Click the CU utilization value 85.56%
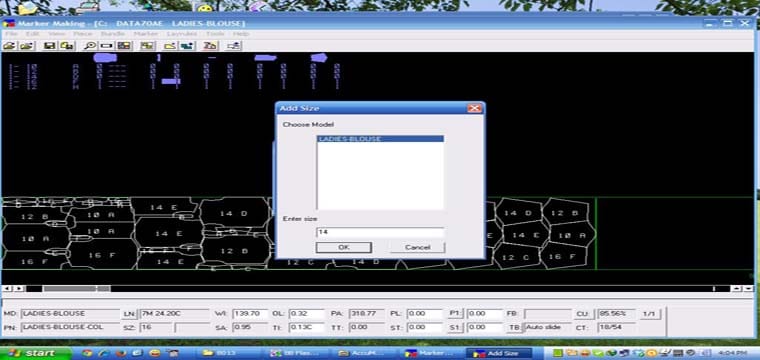Viewport: 760px width, 360px height. coord(616,313)
